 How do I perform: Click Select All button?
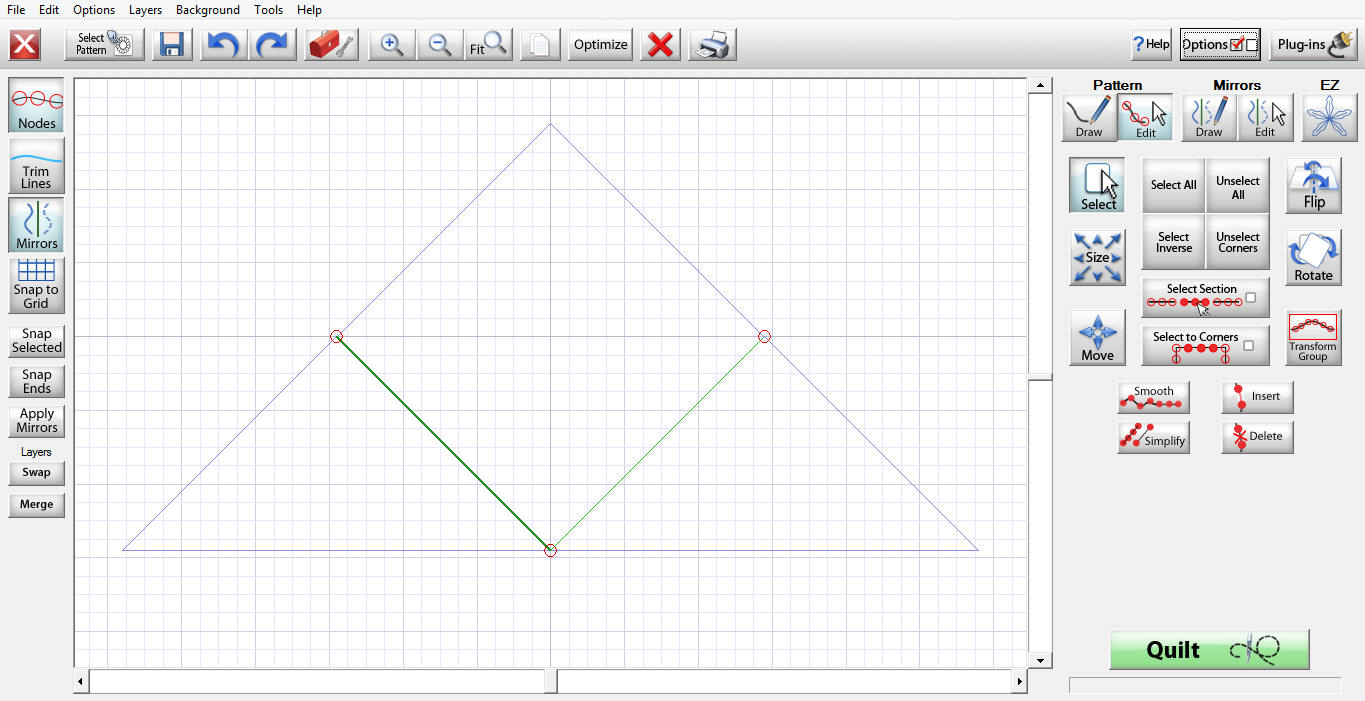point(1174,185)
